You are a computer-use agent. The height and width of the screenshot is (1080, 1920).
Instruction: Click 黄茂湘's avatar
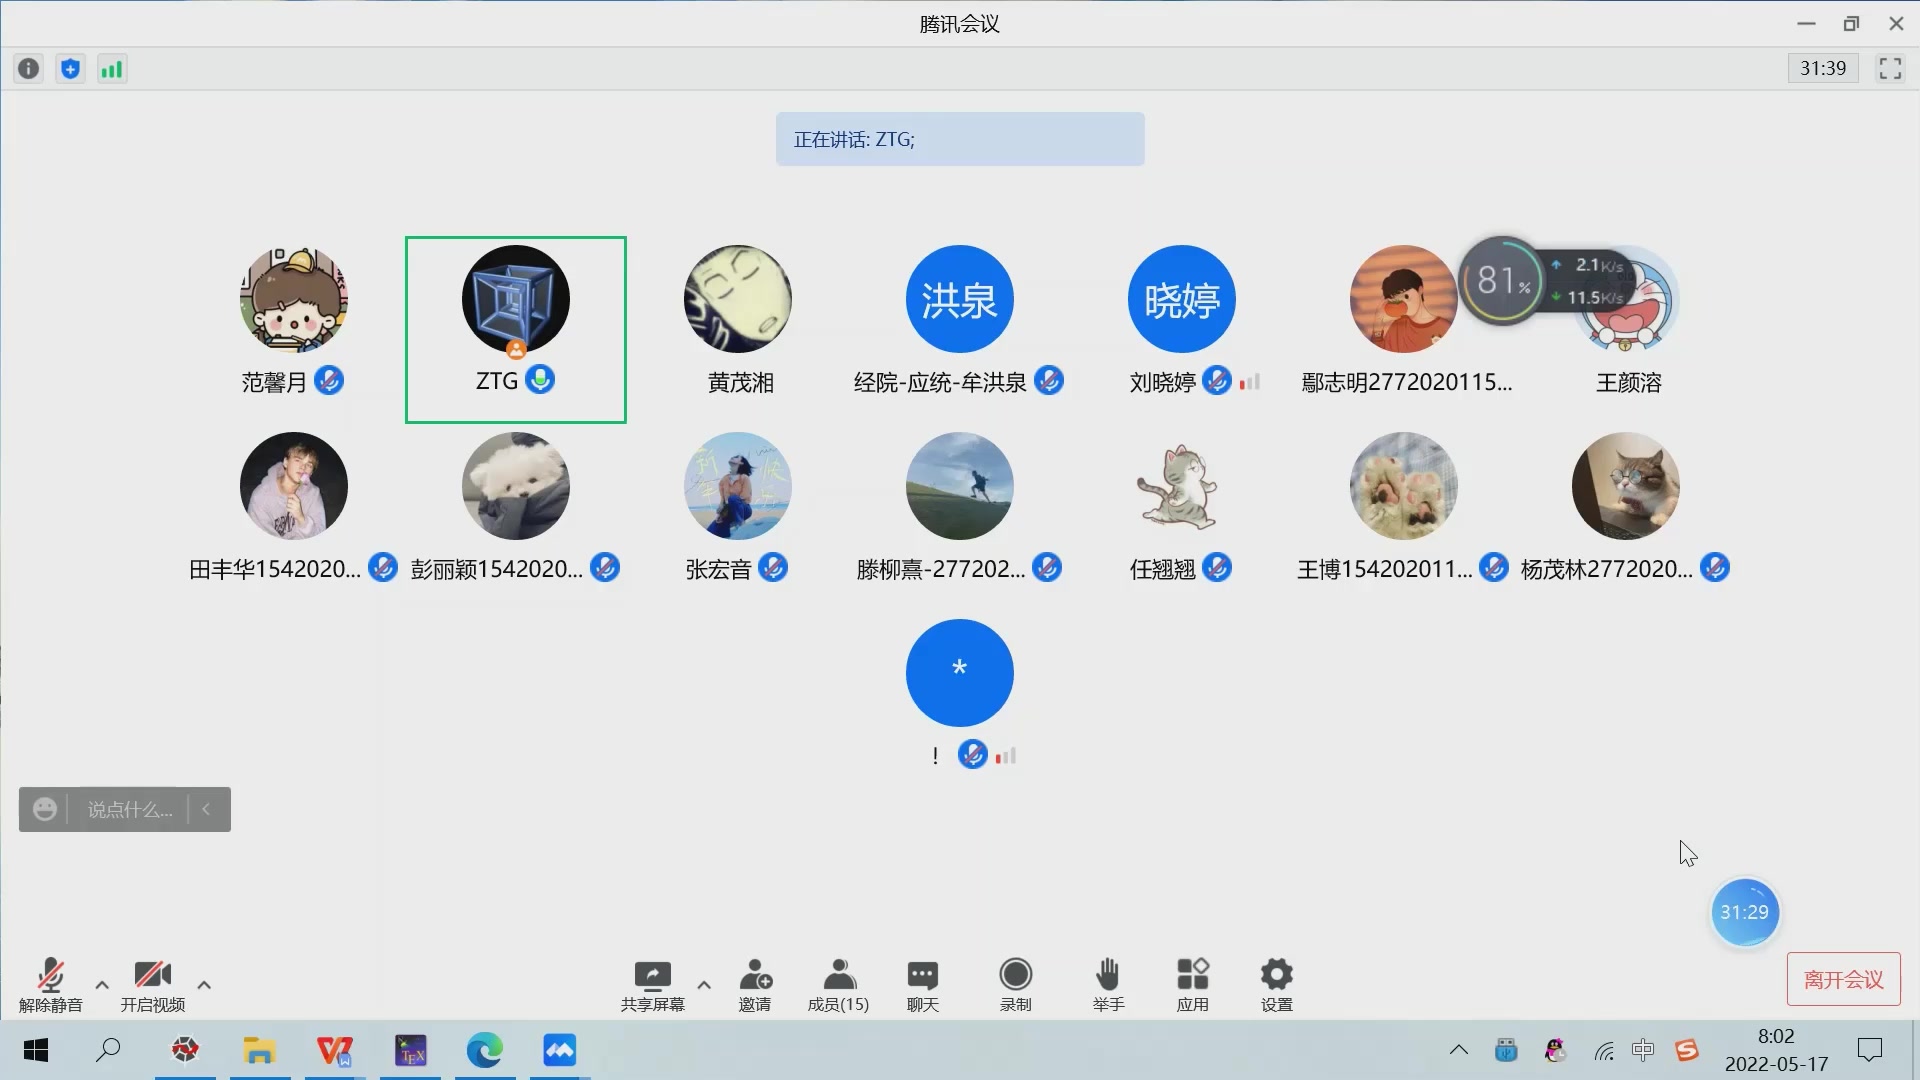coord(738,299)
